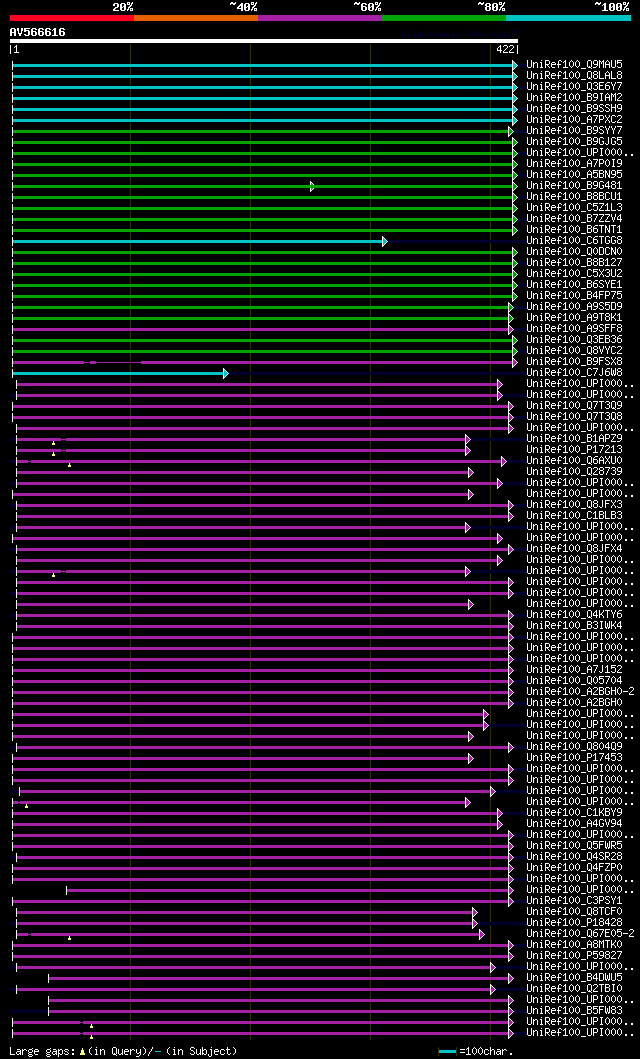This screenshot has height=1059, width=640.
Task: Click the cyan ~100% identity legend swatch
Action: point(568,18)
